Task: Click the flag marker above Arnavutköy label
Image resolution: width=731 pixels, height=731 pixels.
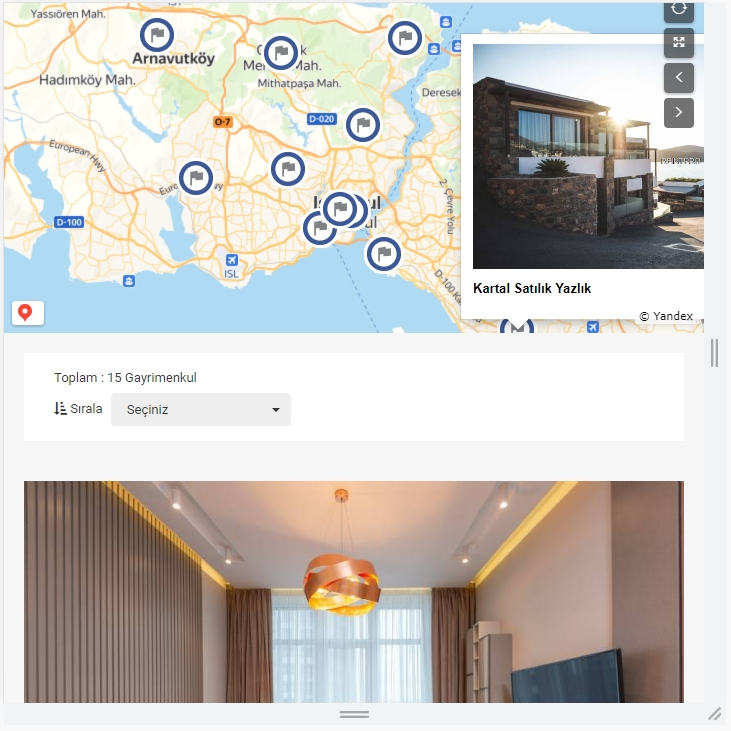Action: click(x=157, y=35)
